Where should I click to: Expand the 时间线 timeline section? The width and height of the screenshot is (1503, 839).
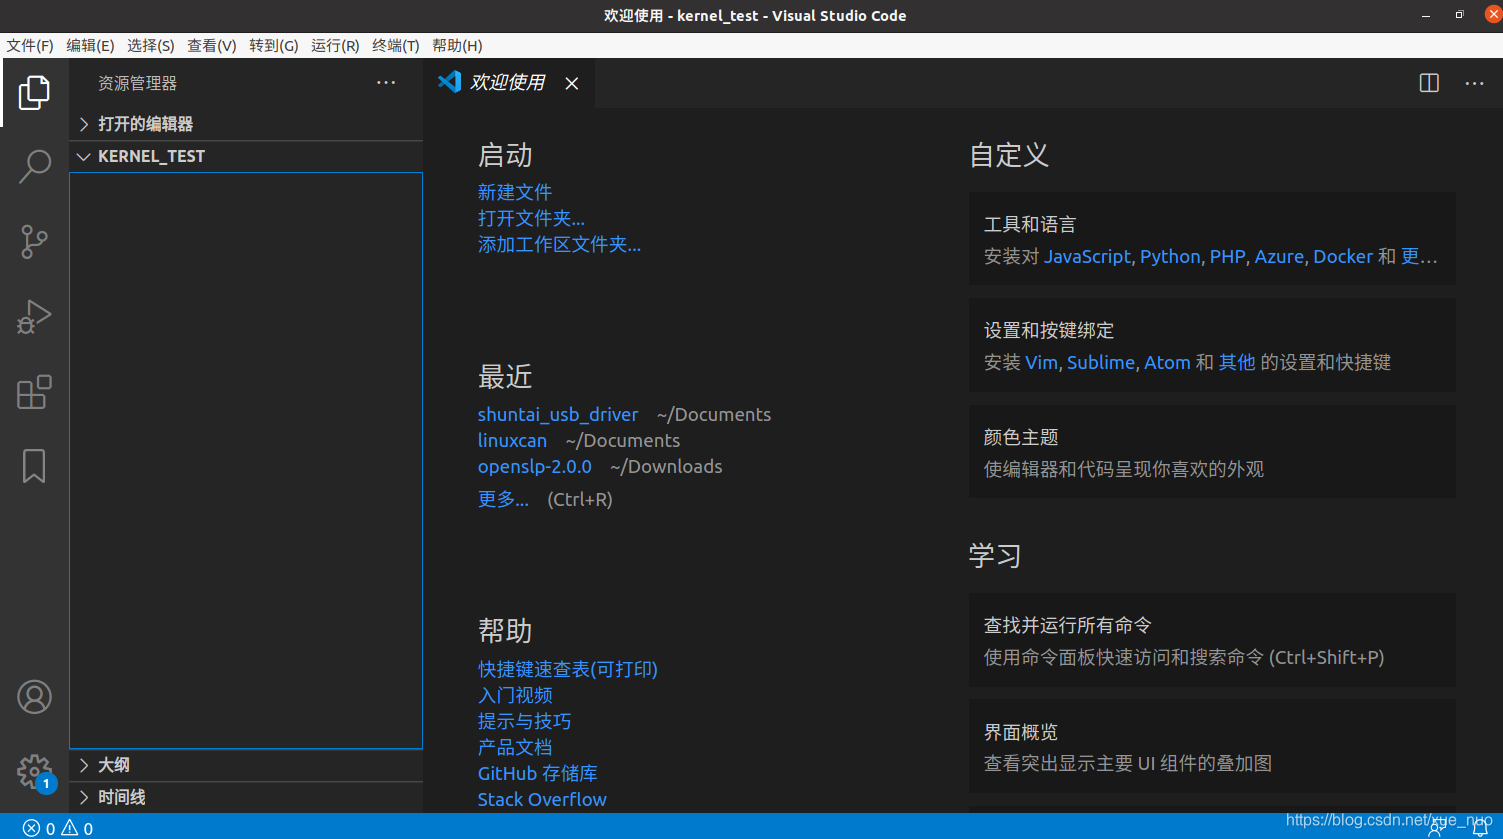click(x=246, y=797)
